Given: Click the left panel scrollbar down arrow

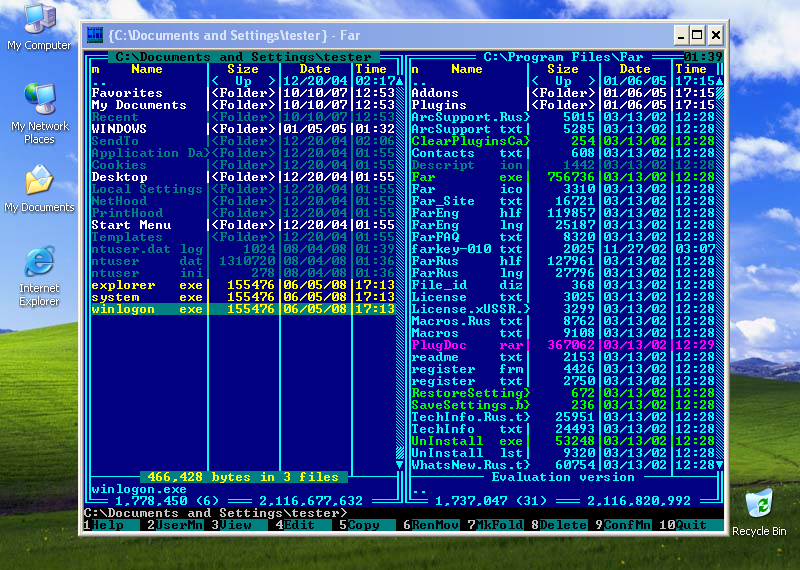Looking at the screenshot, I should [399, 465].
